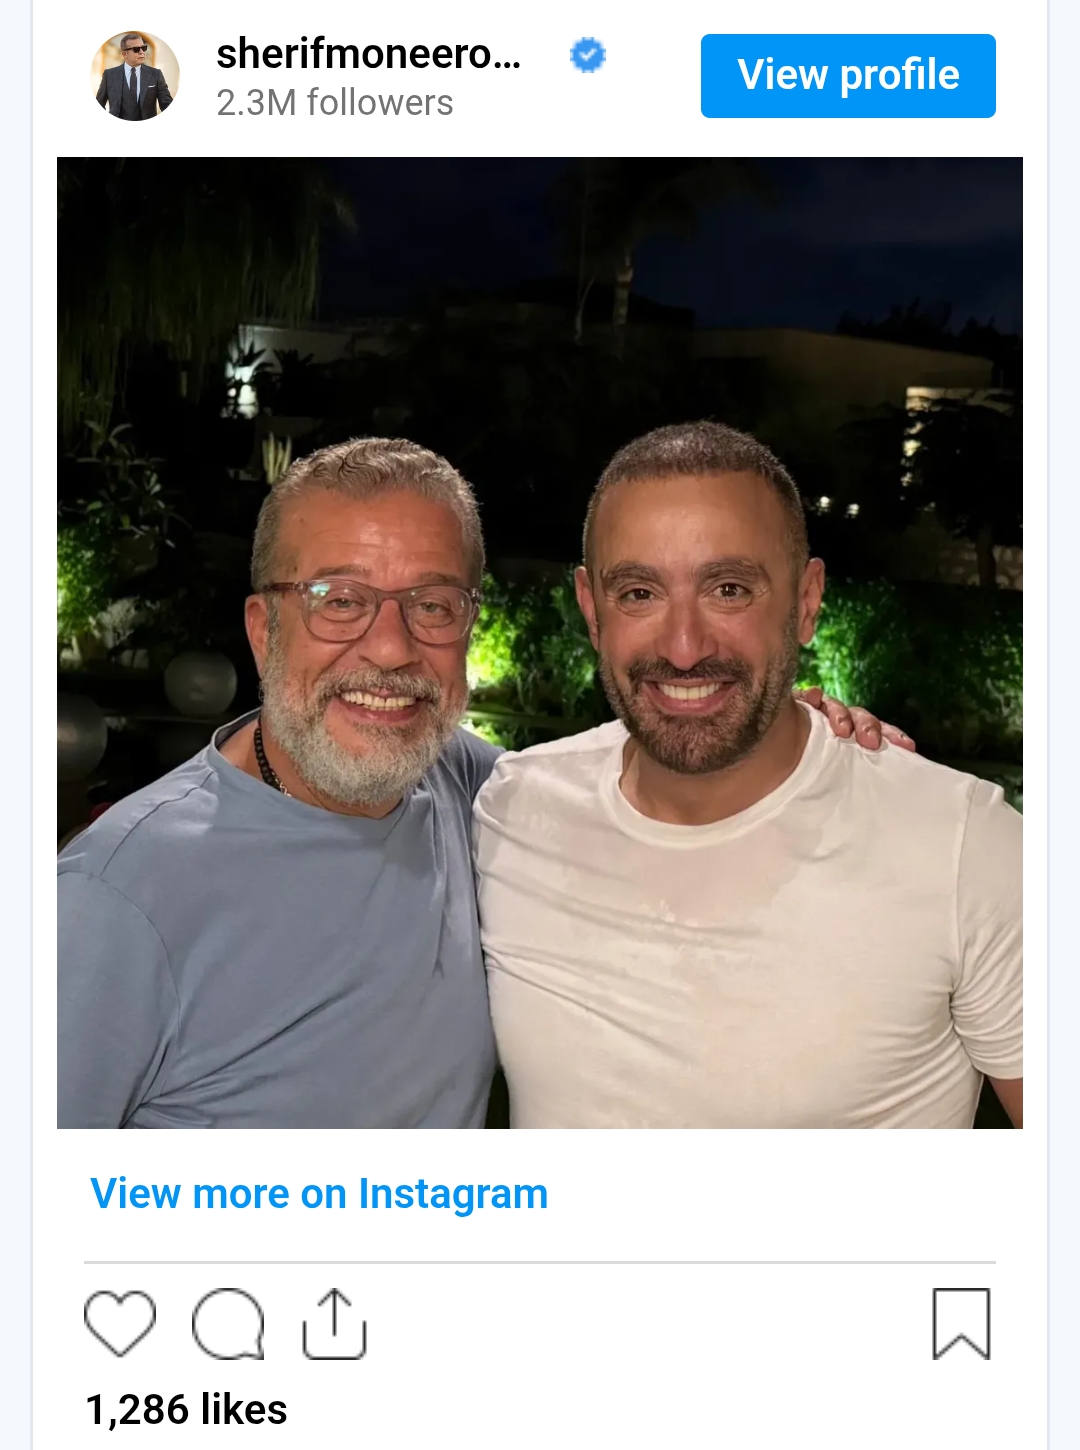Tap the heart icon above 1,286 likes
1080x1450 pixels.
coord(120,1323)
